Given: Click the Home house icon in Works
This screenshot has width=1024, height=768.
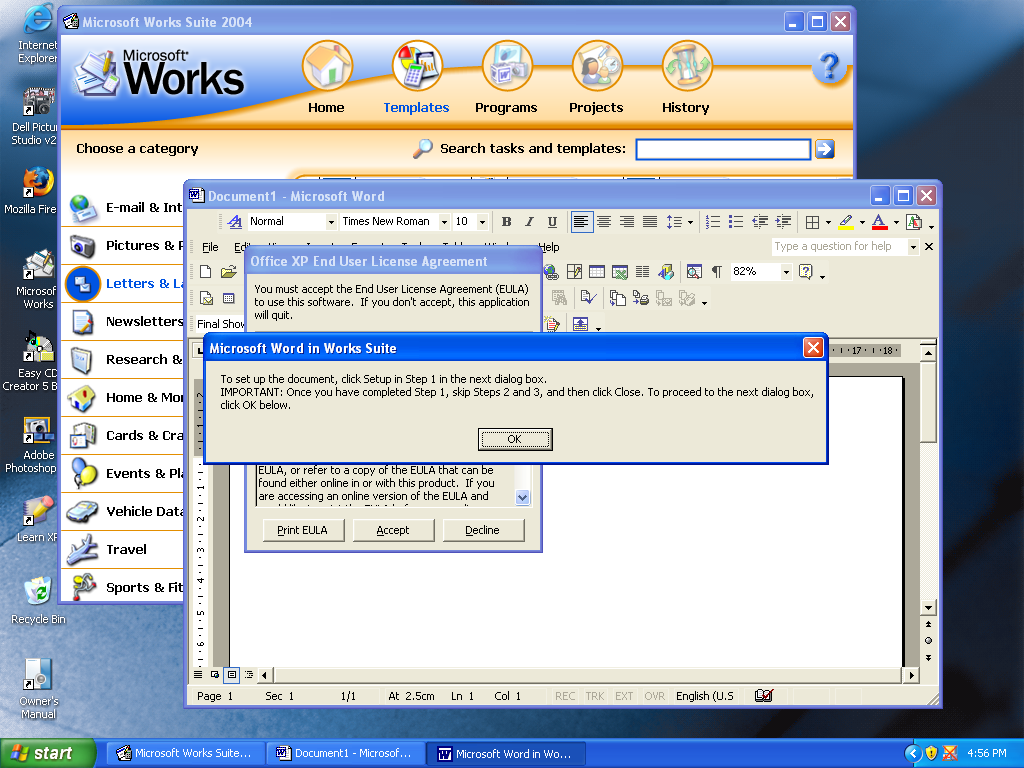Looking at the screenshot, I should tap(327, 65).
